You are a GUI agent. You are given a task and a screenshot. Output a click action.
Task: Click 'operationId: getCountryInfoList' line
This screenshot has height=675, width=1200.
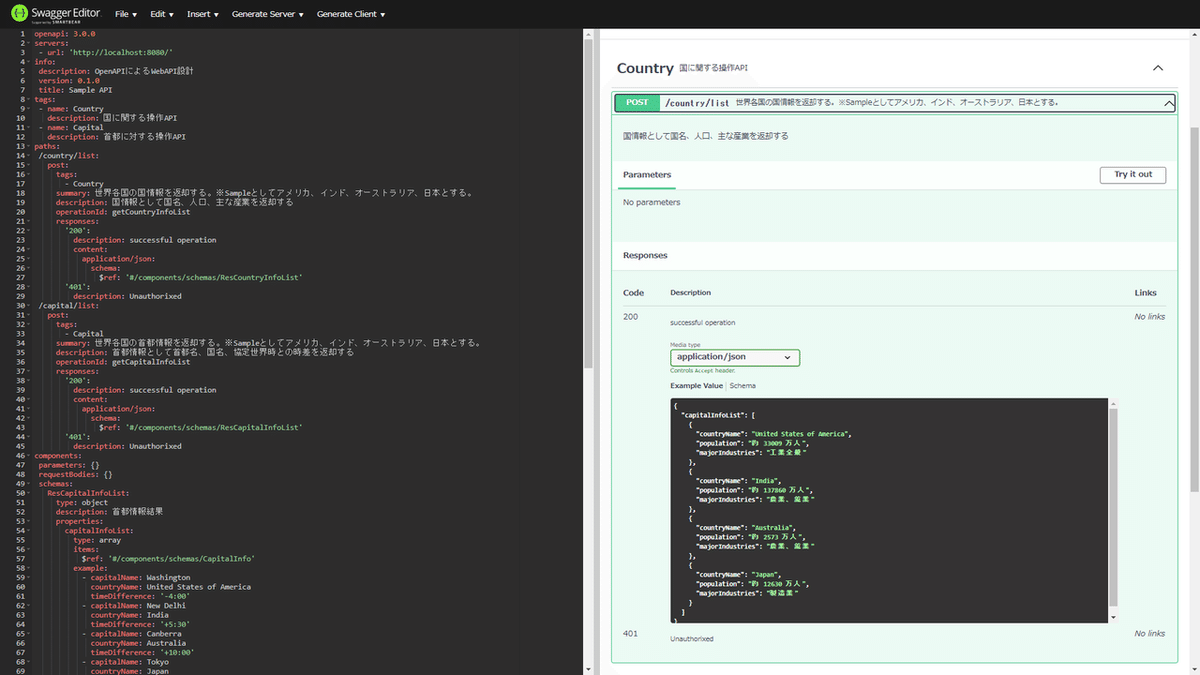tap(123, 211)
